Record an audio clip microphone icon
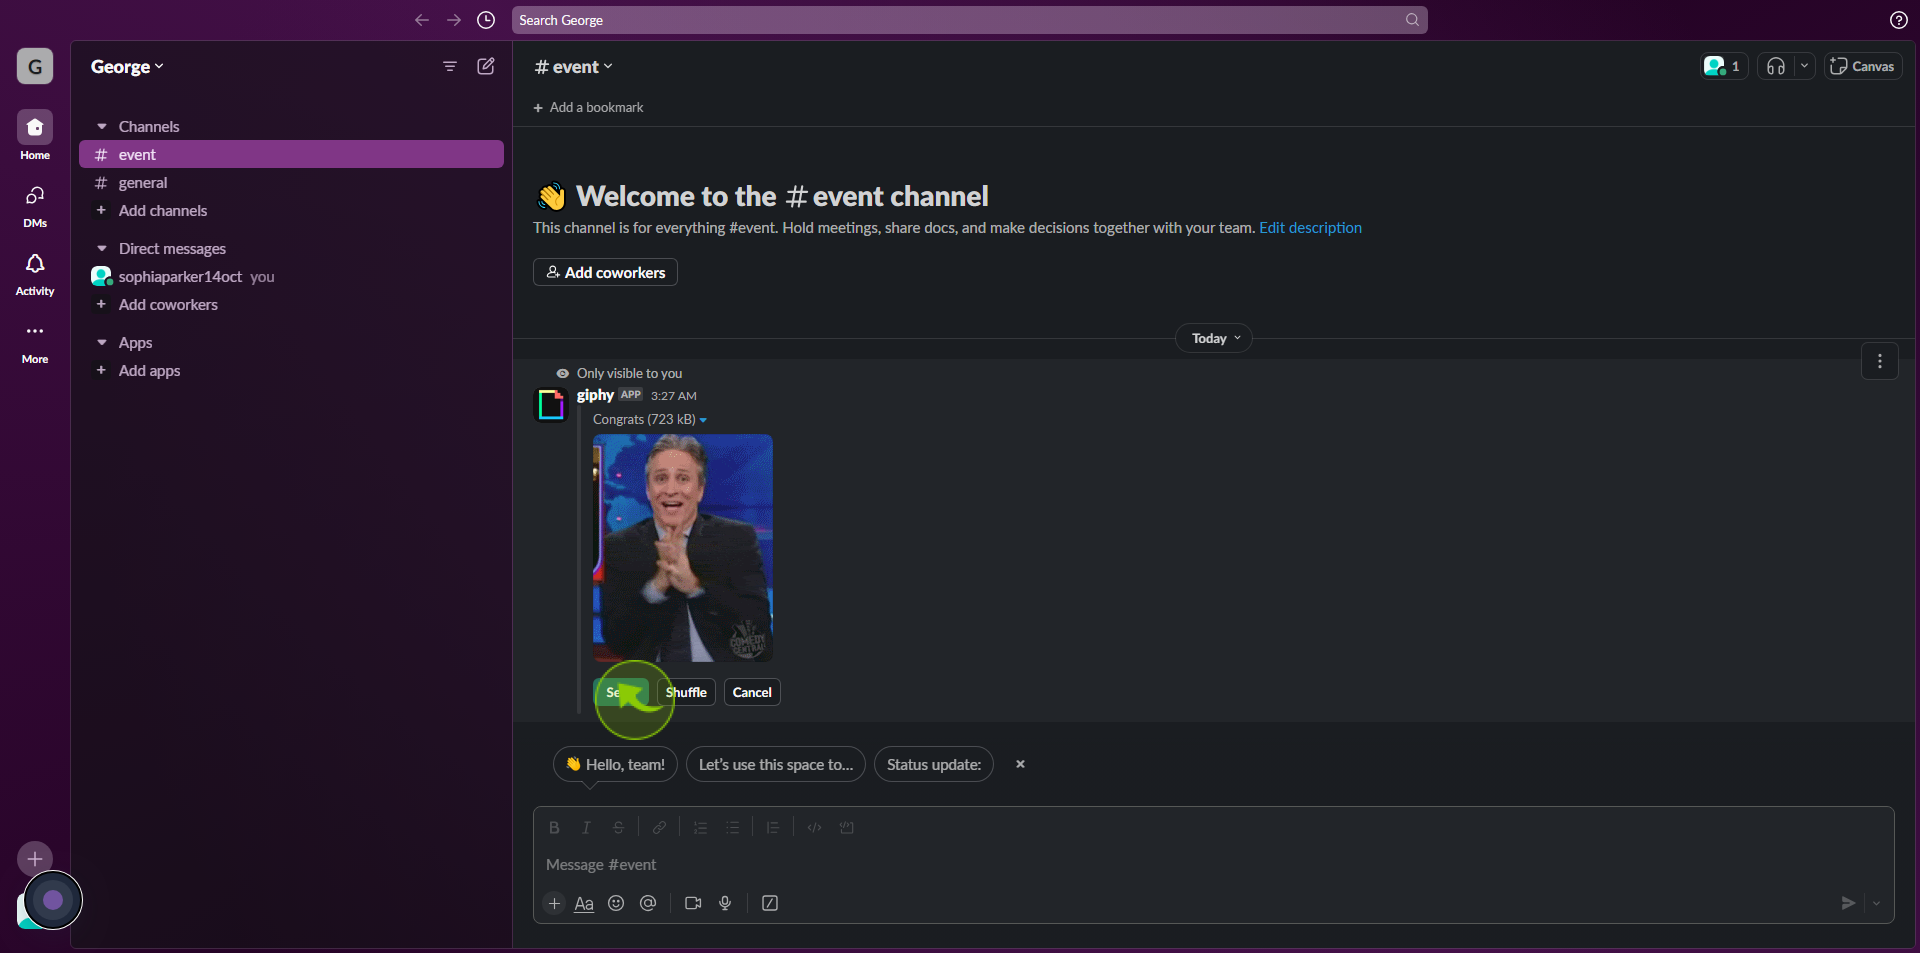 725,903
